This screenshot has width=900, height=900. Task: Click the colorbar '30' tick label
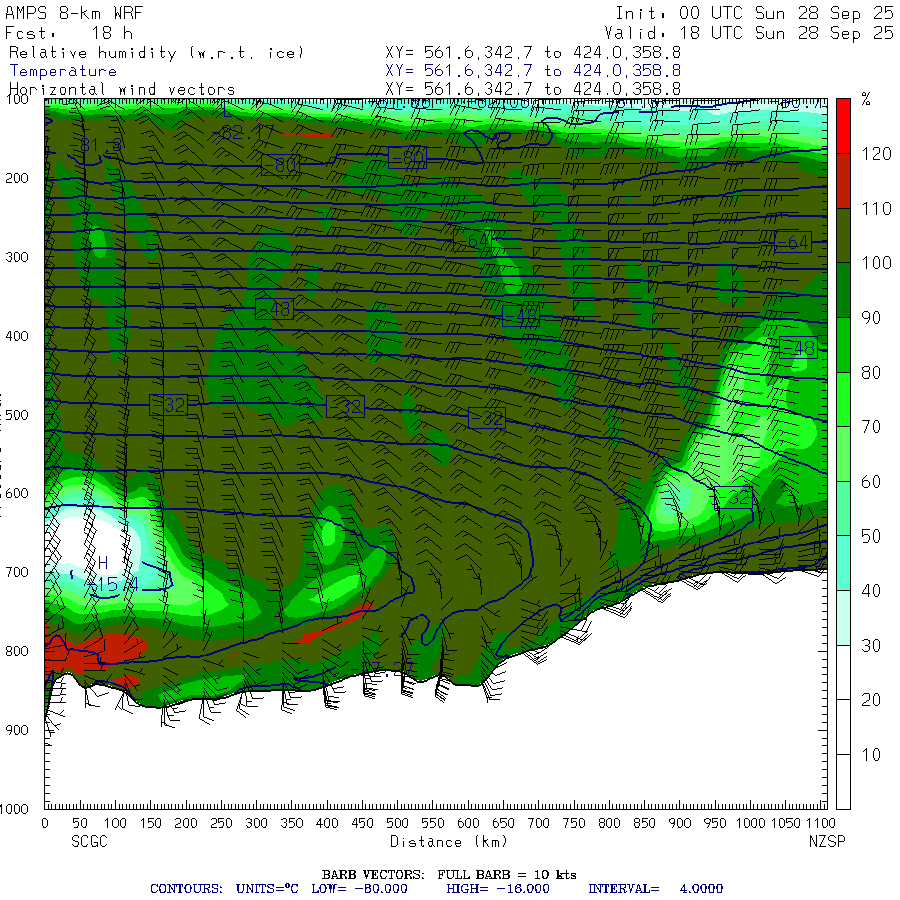[871, 646]
